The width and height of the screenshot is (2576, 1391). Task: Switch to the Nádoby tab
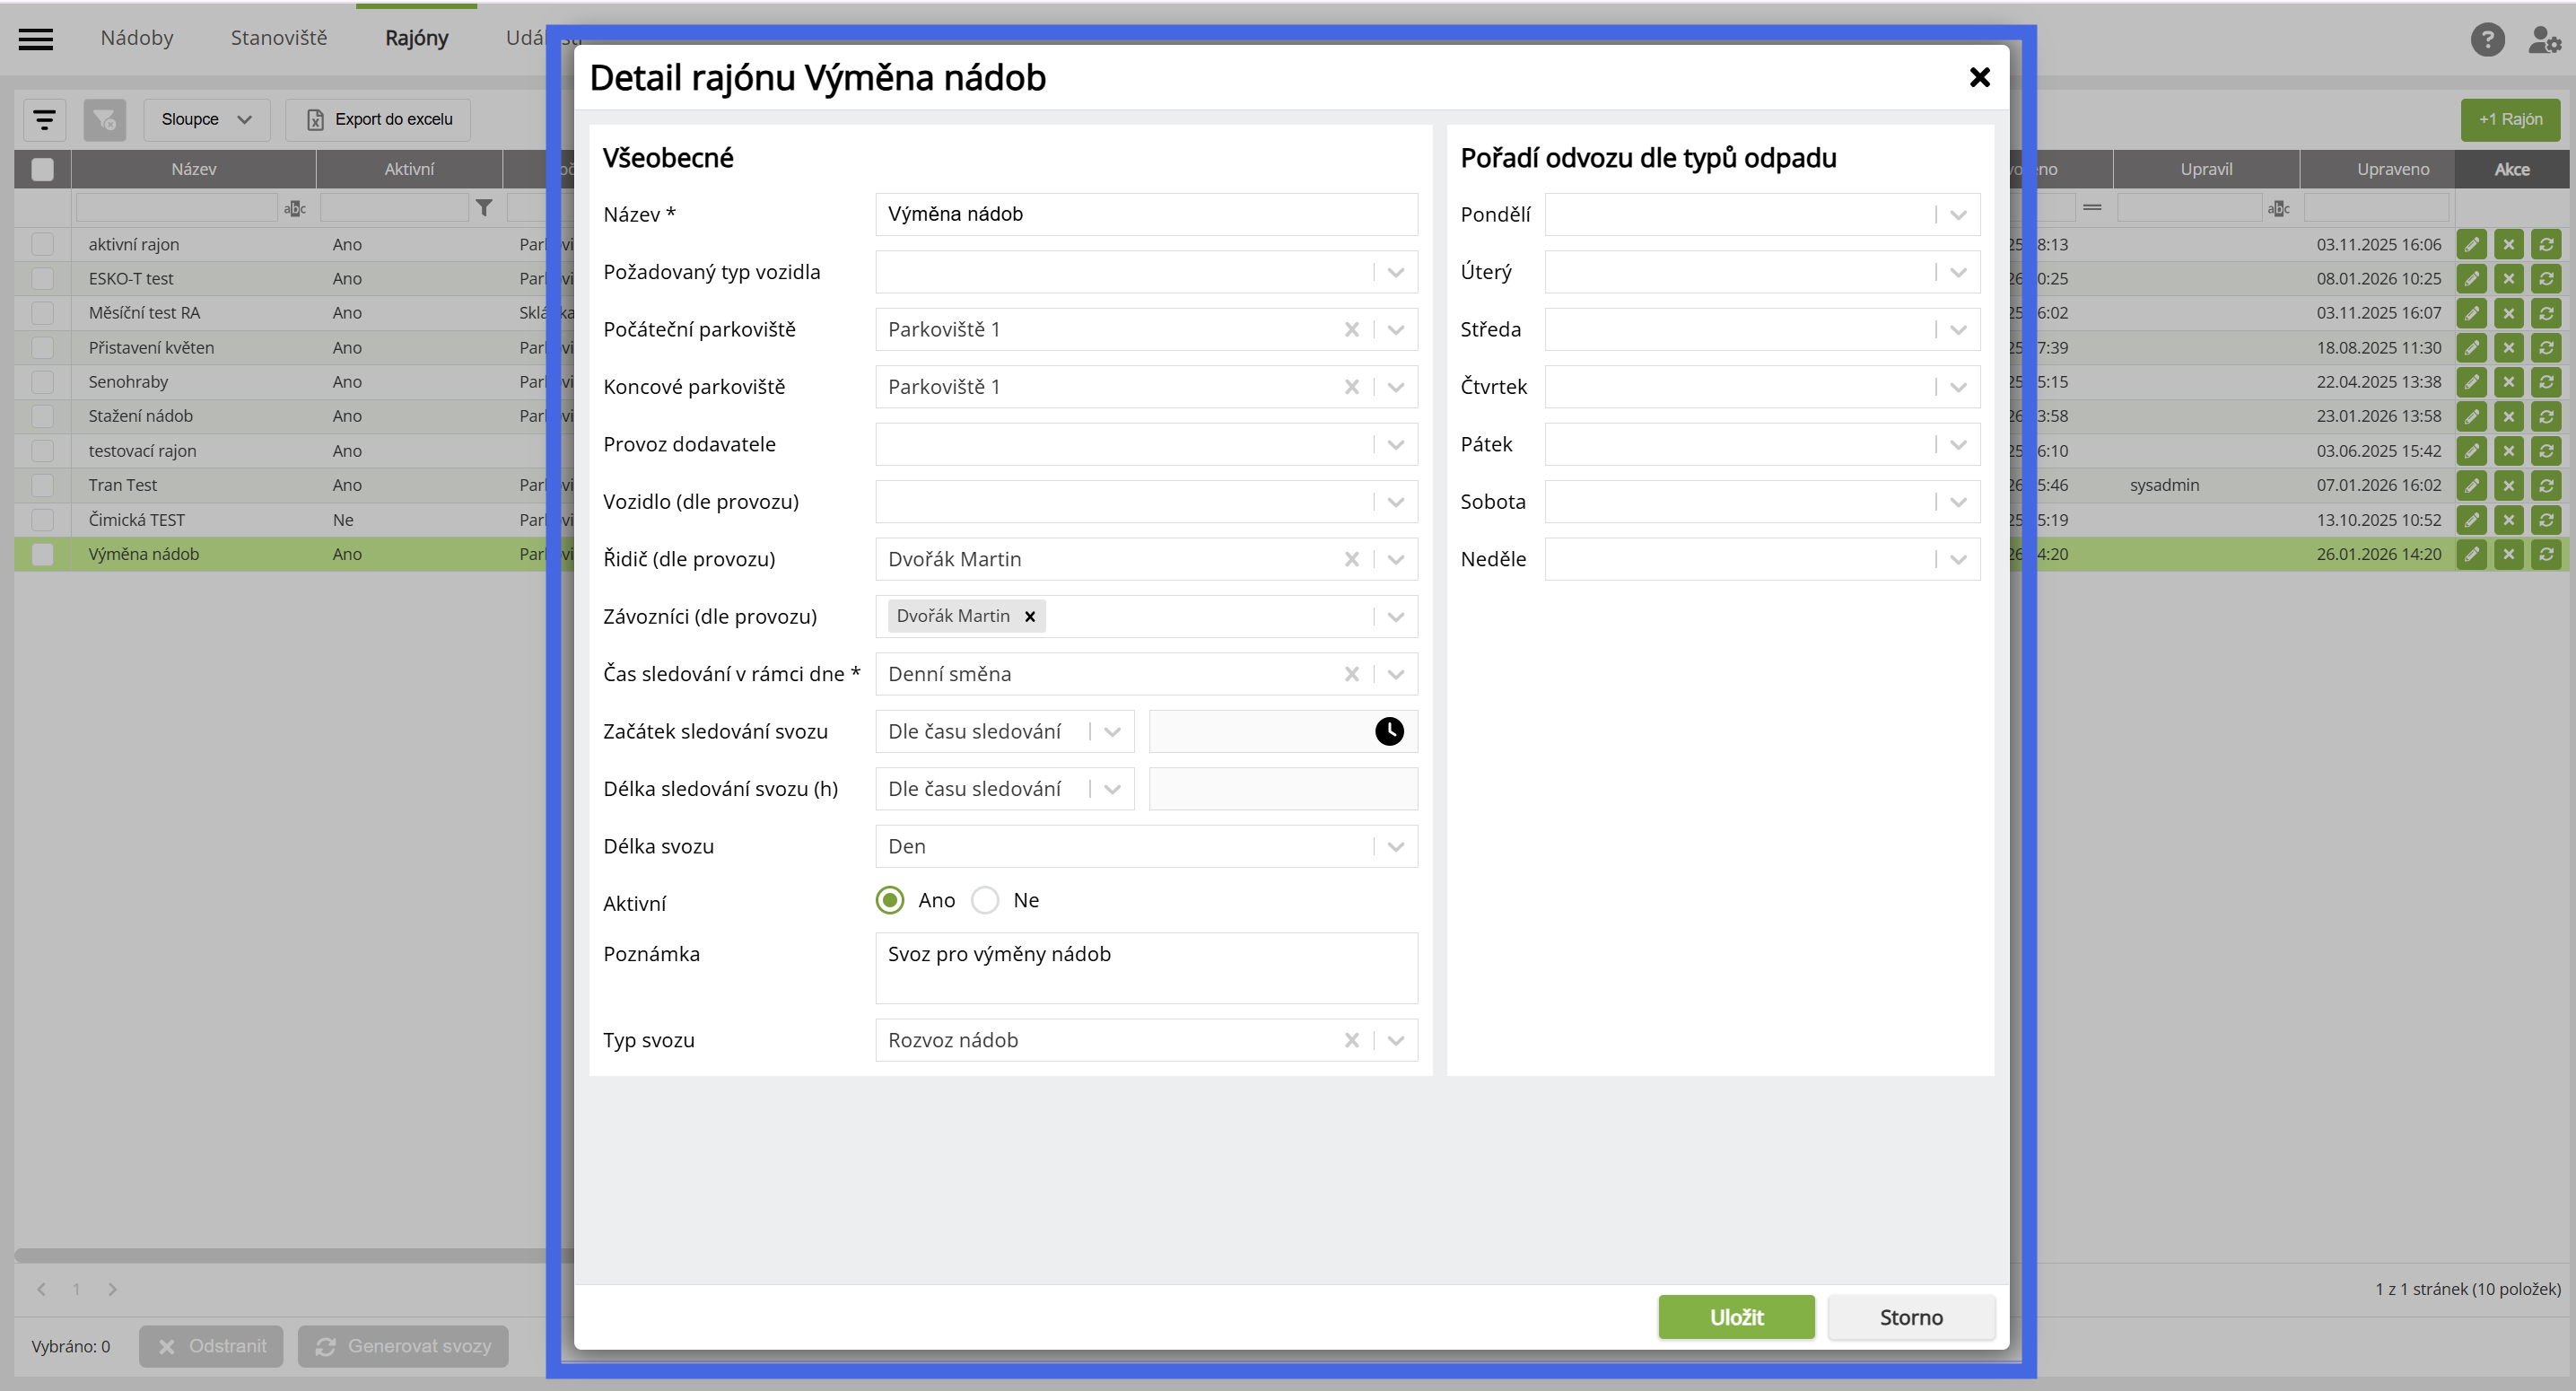[x=137, y=38]
